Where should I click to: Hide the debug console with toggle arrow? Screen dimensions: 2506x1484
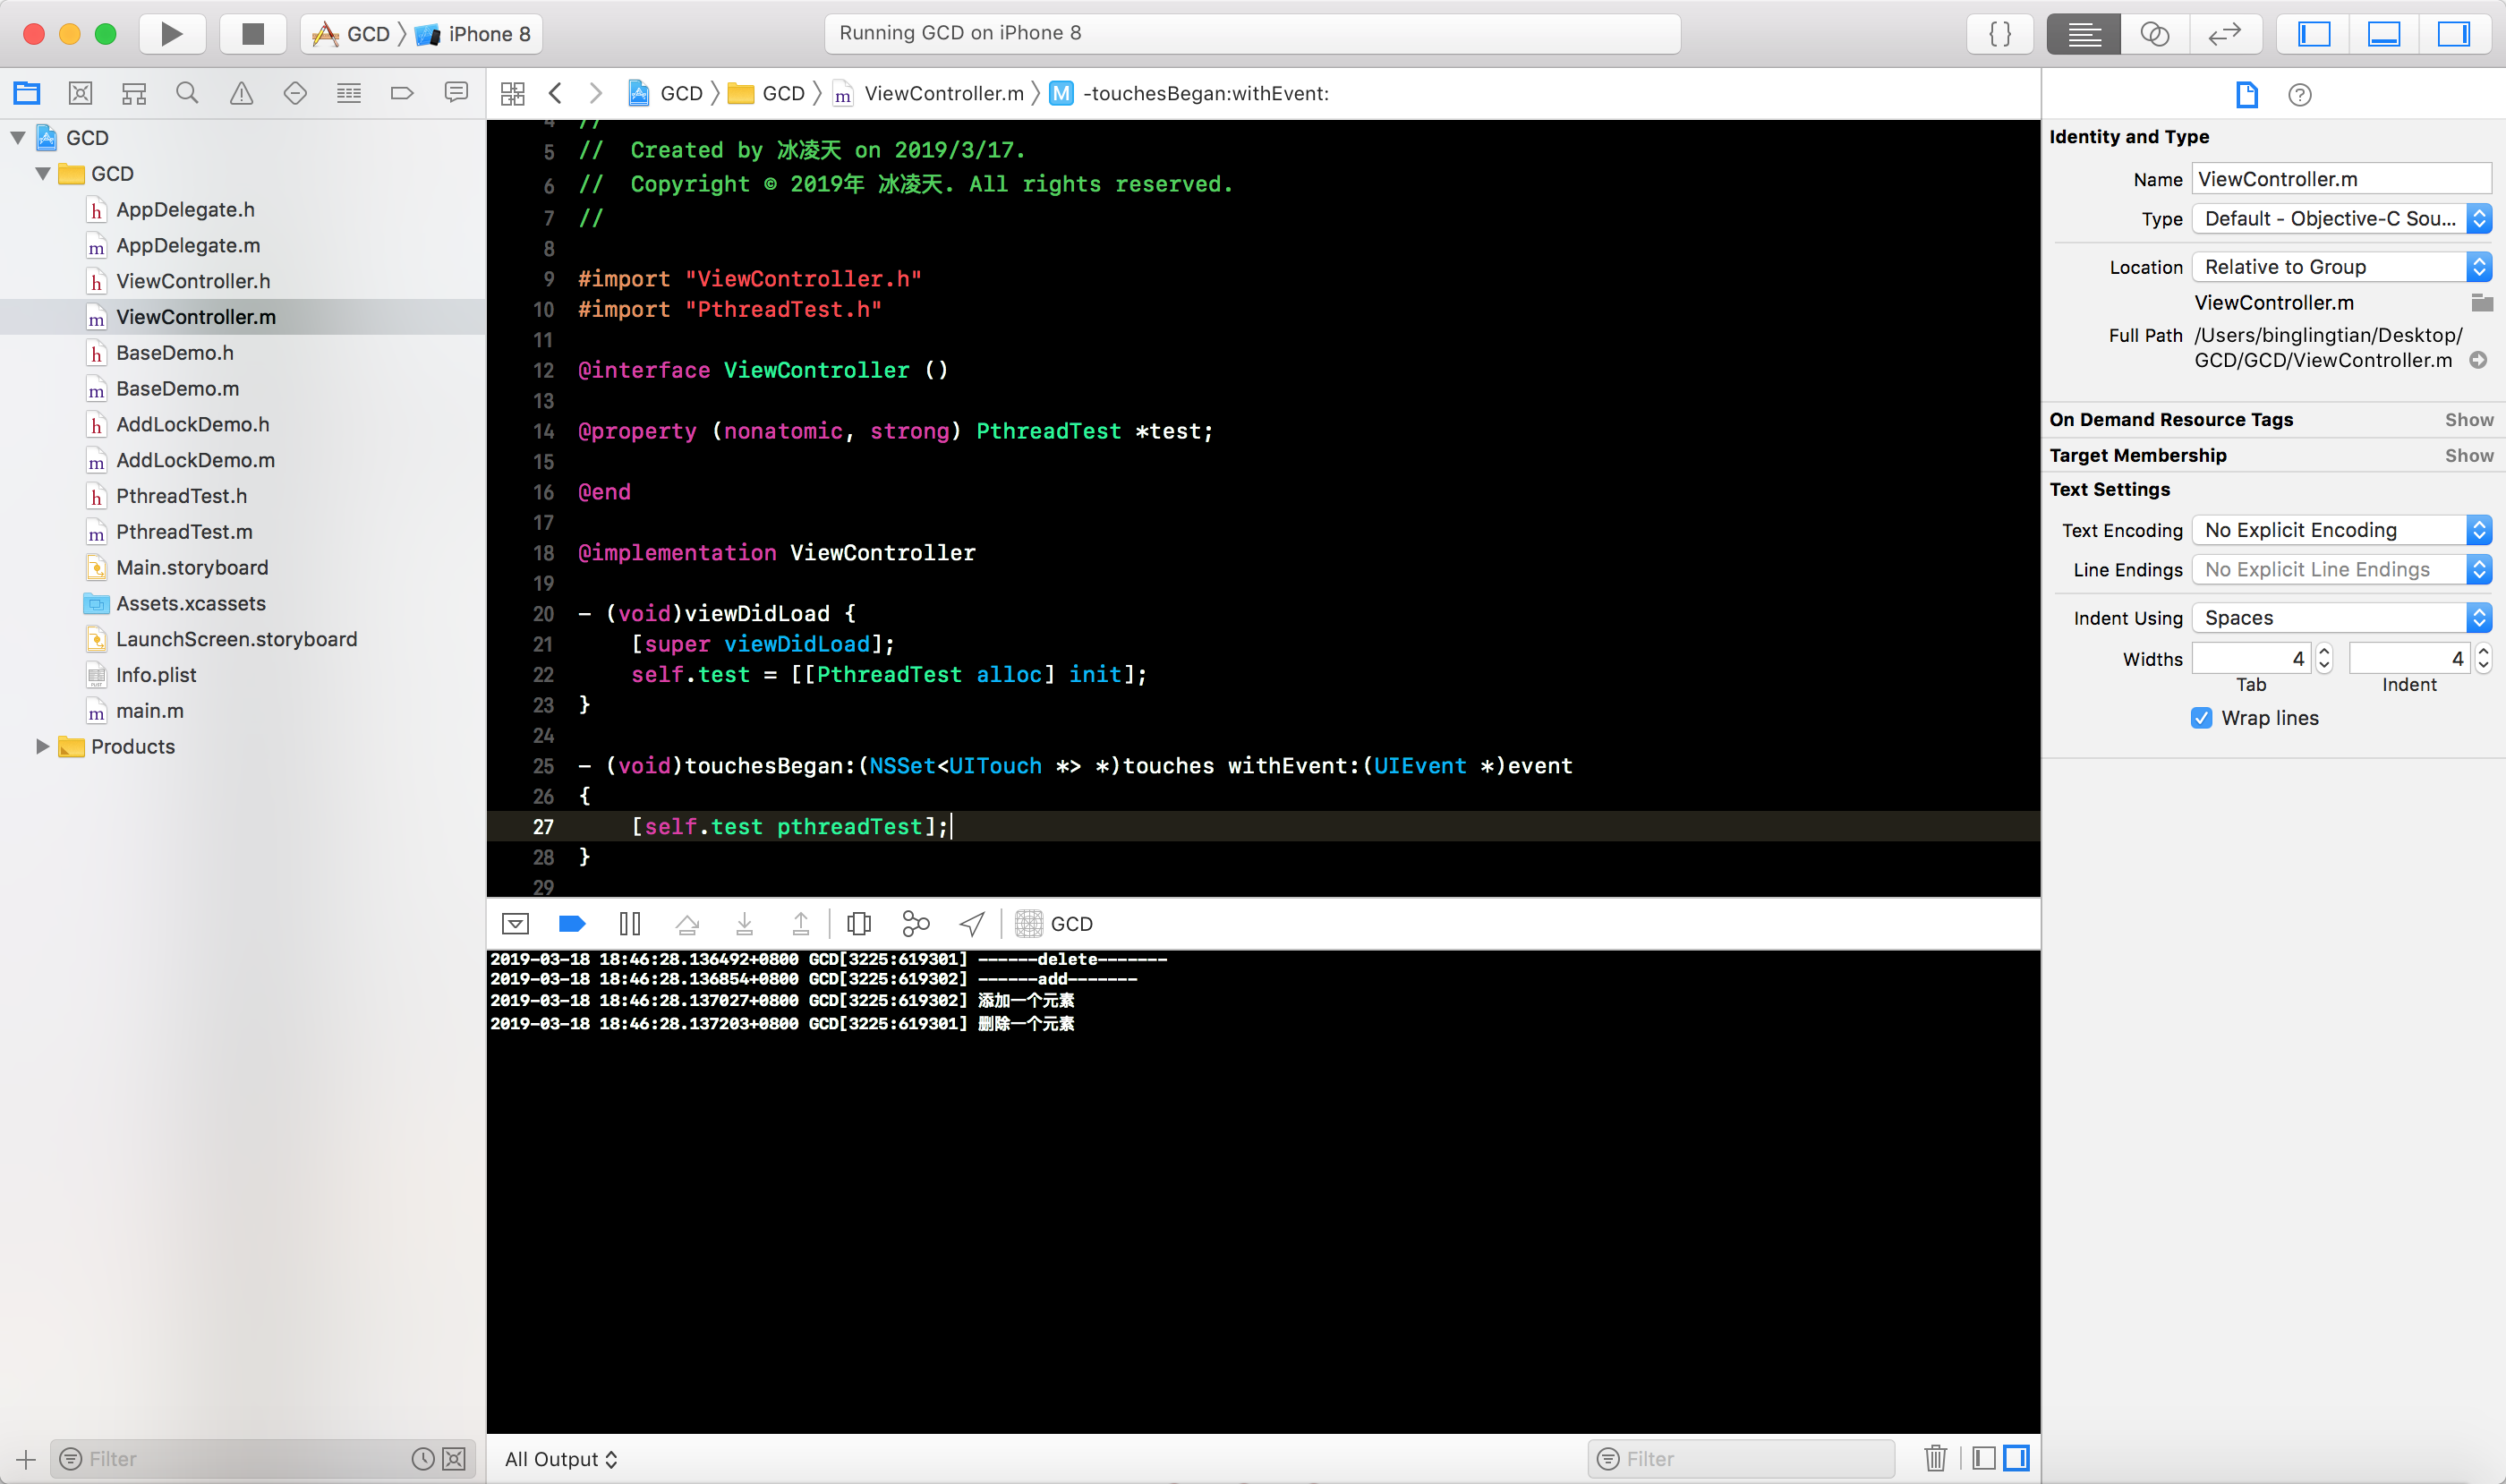(516, 924)
